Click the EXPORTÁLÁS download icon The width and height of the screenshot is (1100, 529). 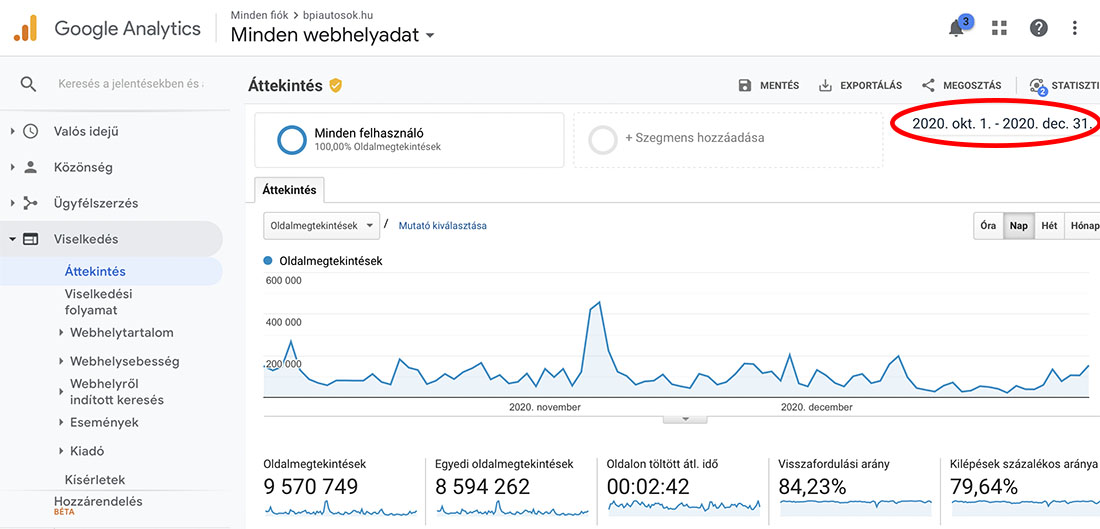[825, 86]
